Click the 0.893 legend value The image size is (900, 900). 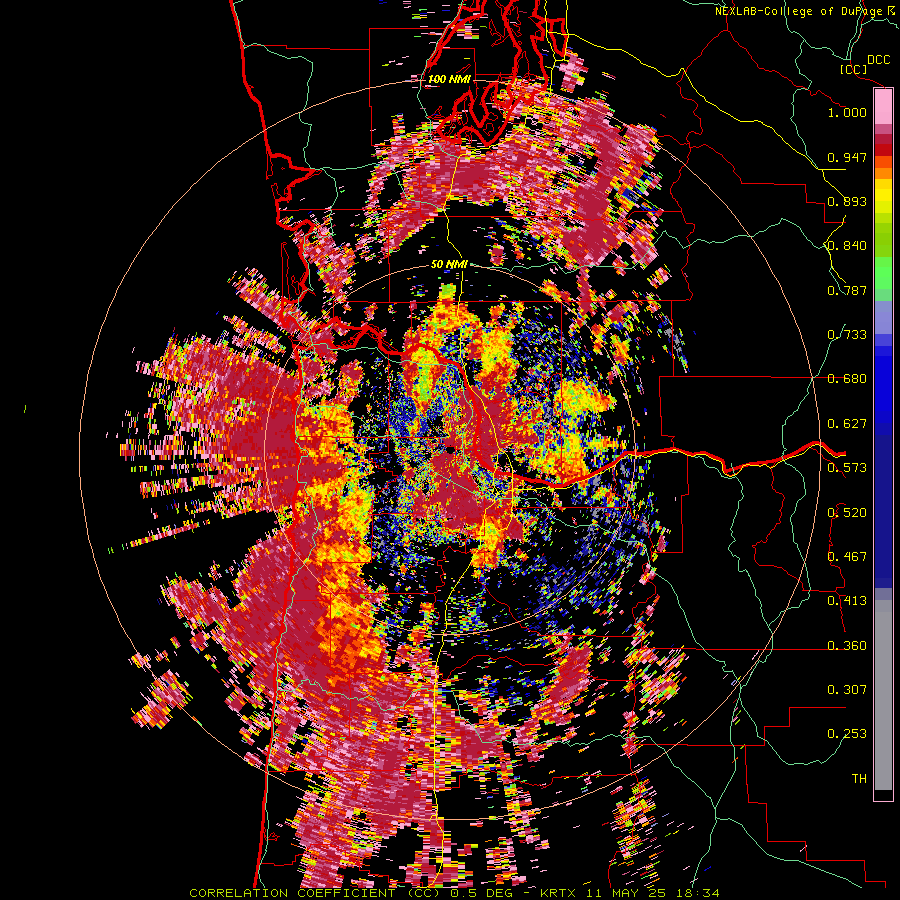tap(847, 201)
